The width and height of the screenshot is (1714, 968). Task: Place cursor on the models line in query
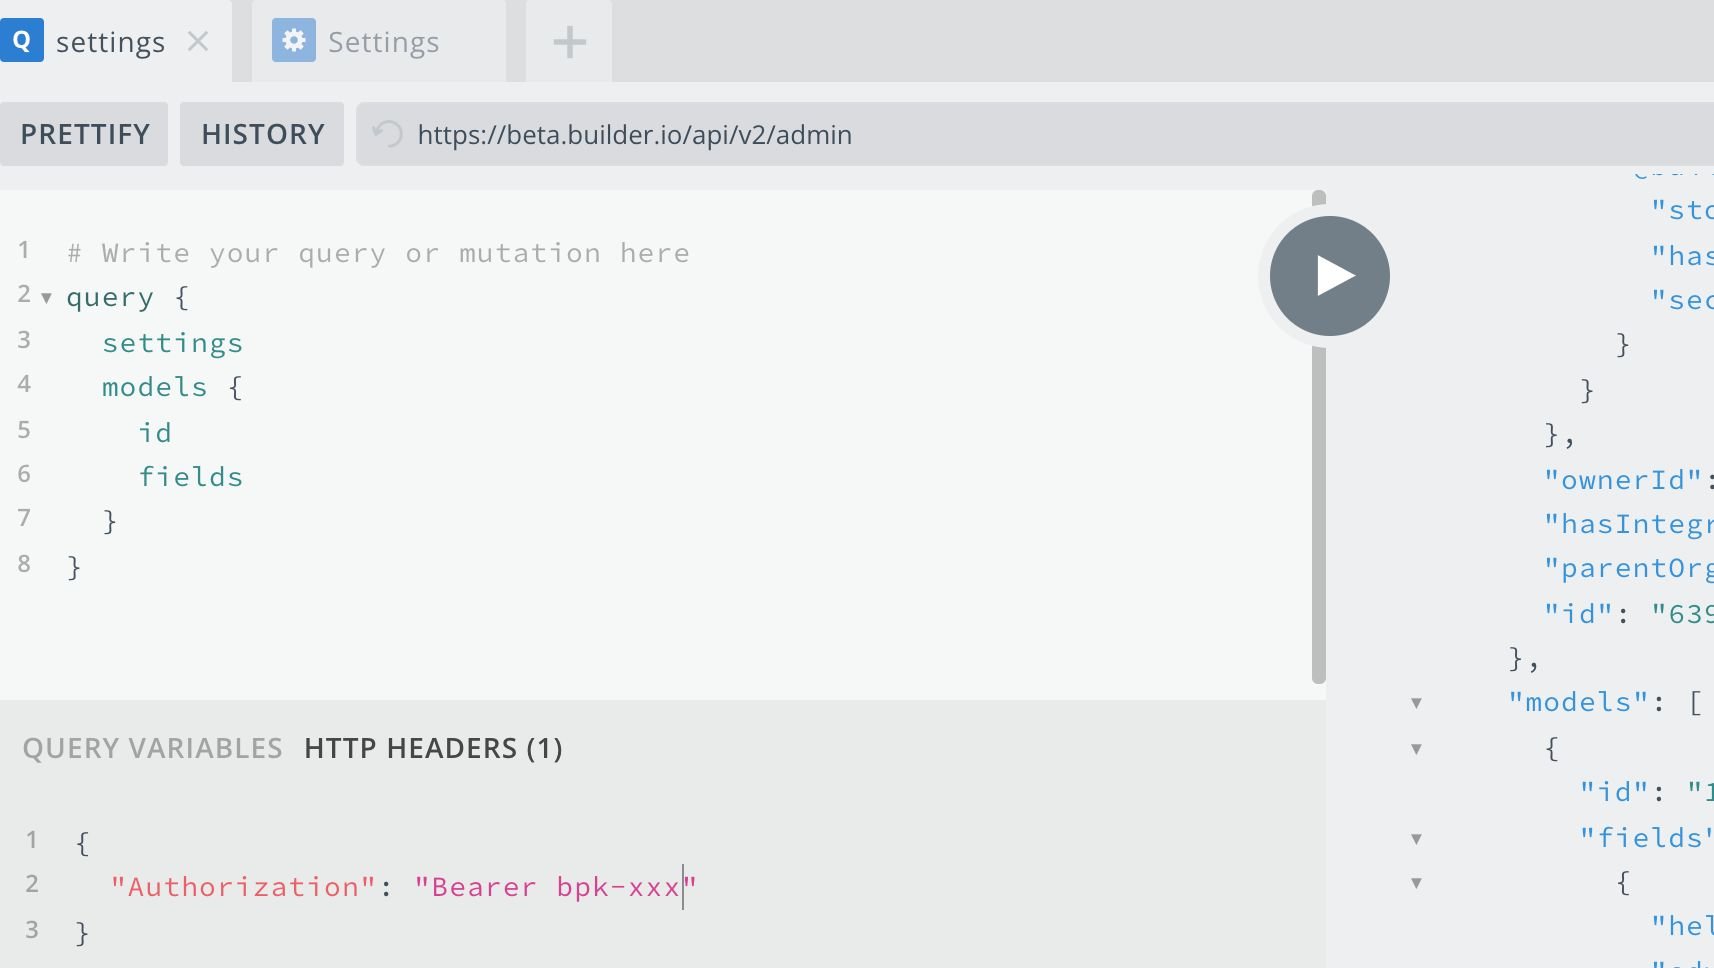(x=155, y=388)
